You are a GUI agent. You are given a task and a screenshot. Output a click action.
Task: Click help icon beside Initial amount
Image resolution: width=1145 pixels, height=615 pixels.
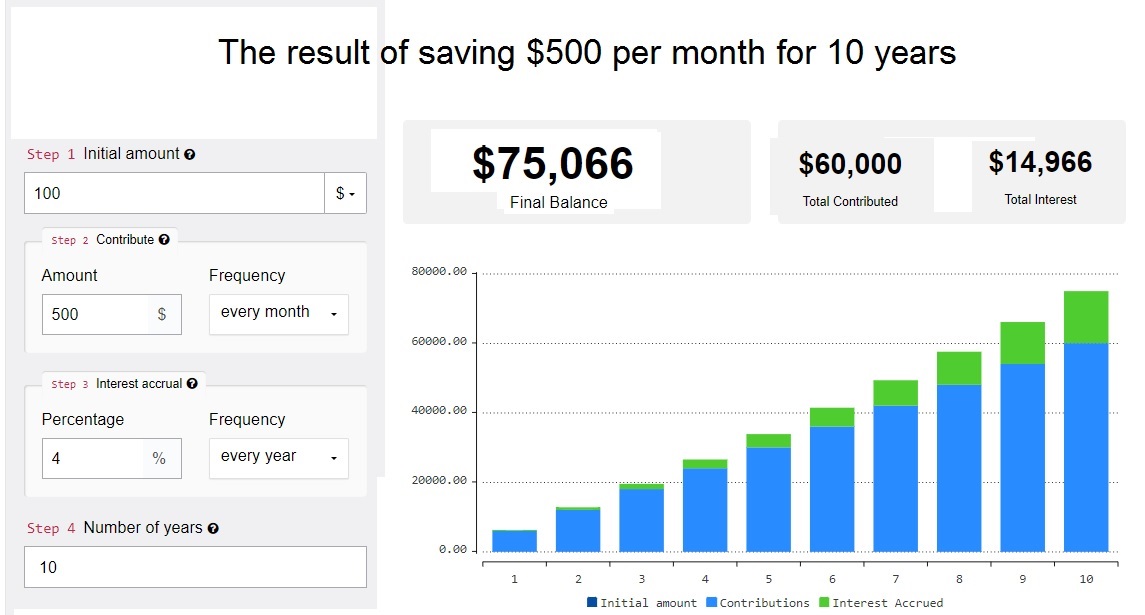pyautogui.click(x=190, y=155)
